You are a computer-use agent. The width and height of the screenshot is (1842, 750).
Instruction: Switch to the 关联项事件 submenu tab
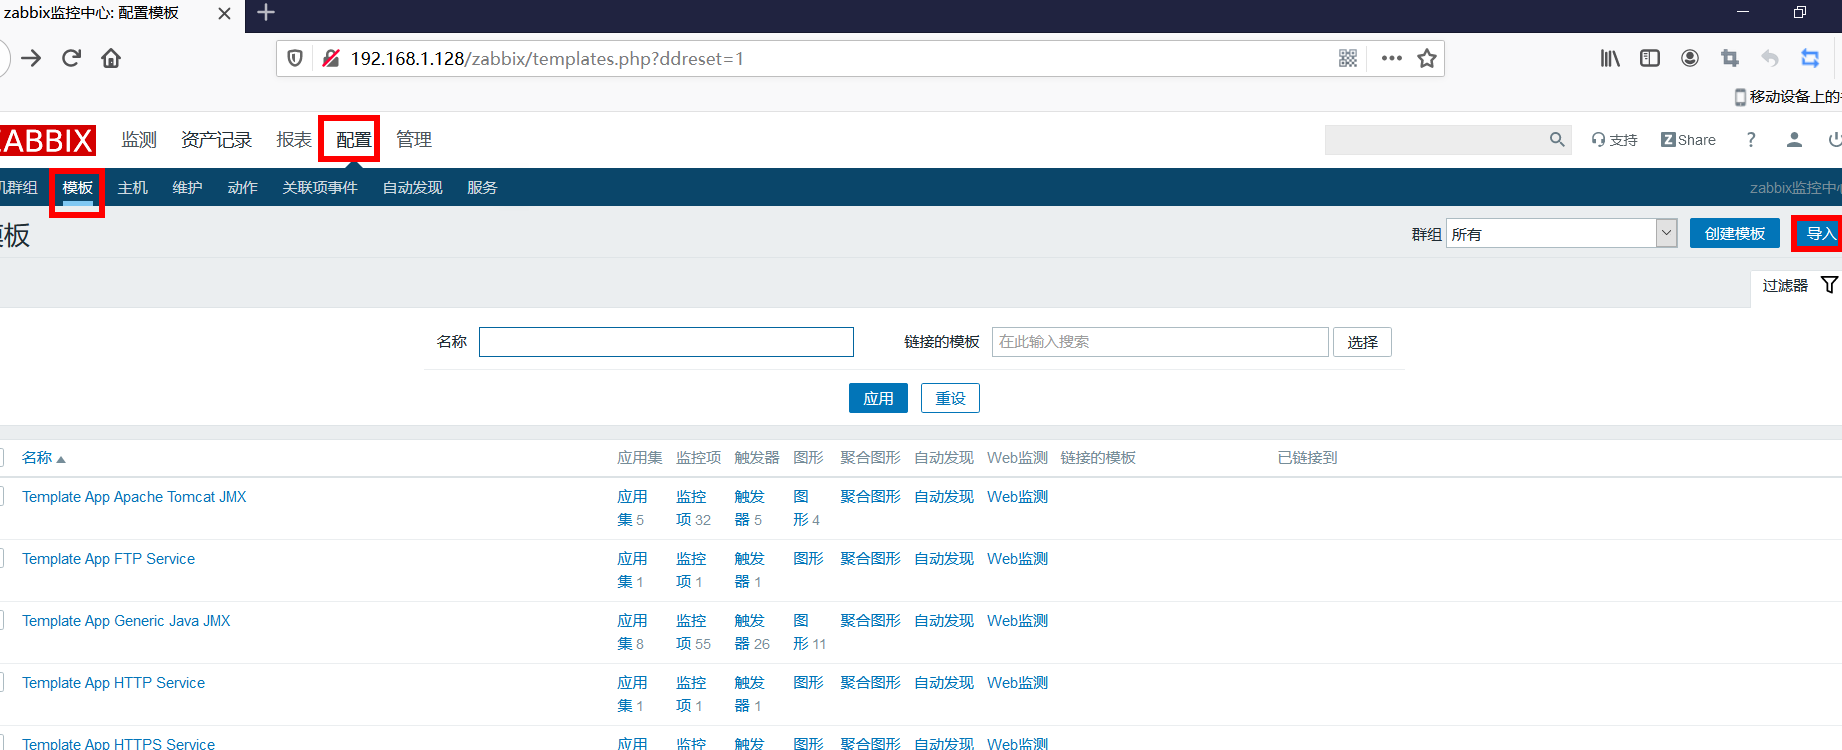[320, 188]
